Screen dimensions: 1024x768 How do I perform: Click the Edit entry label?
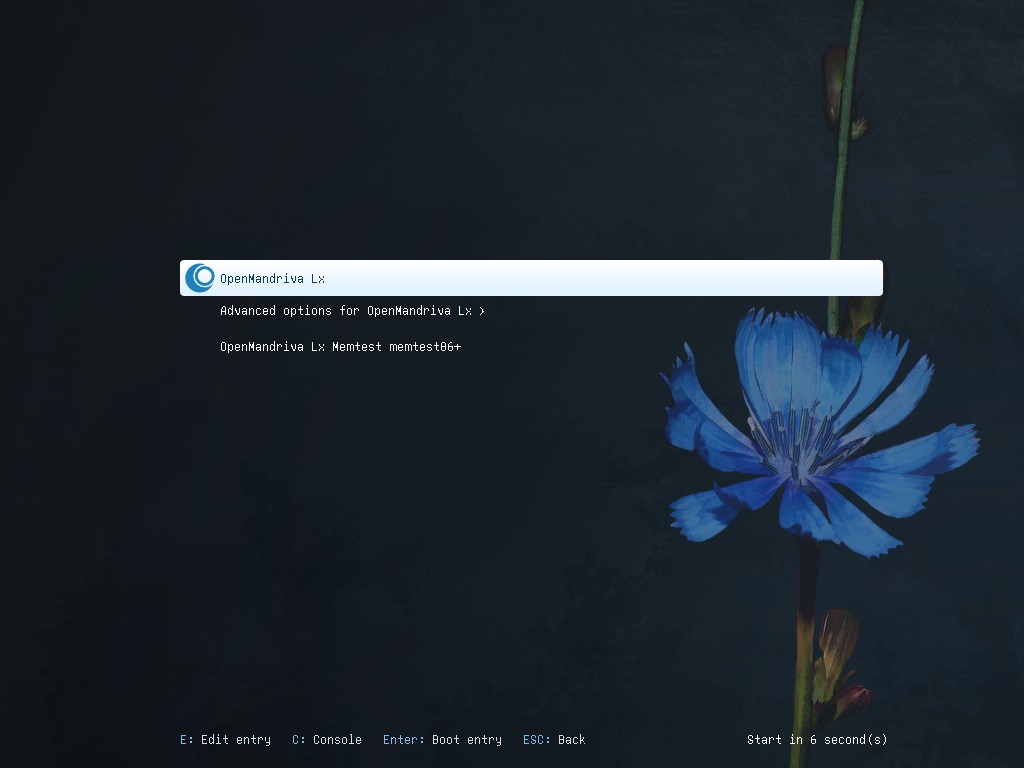point(236,740)
